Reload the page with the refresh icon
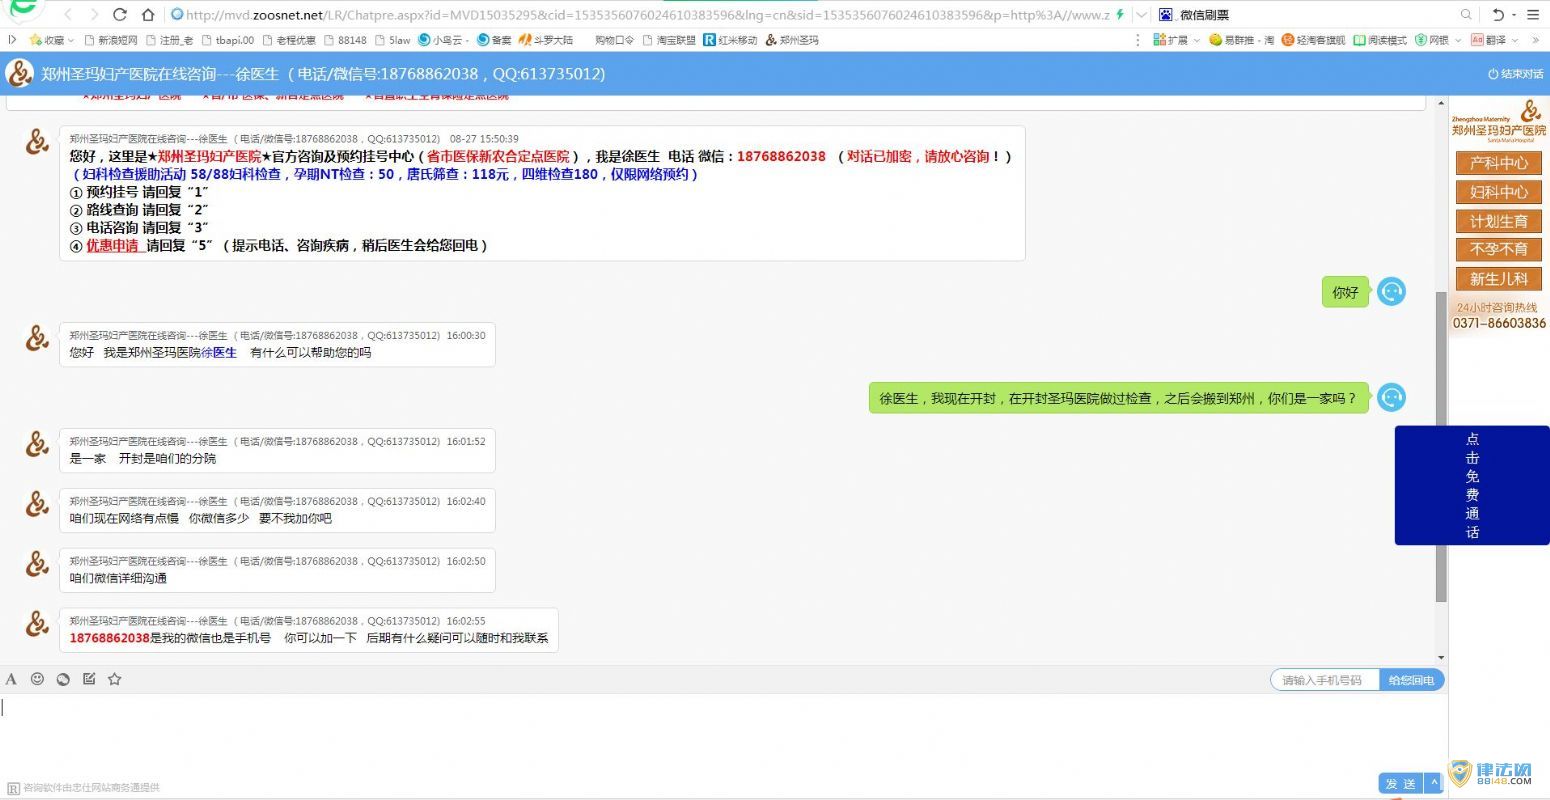The height and width of the screenshot is (800, 1550). pyautogui.click(x=120, y=14)
